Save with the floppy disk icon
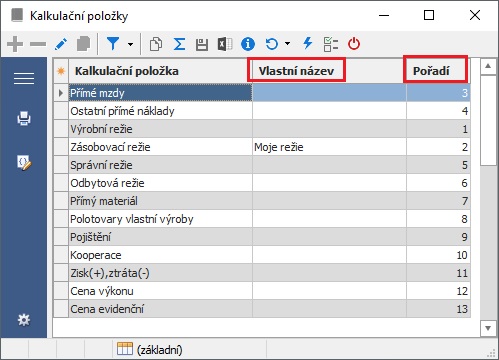Image resolution: width=499 pixels, height=360 pixels. (x=202, y=44)
